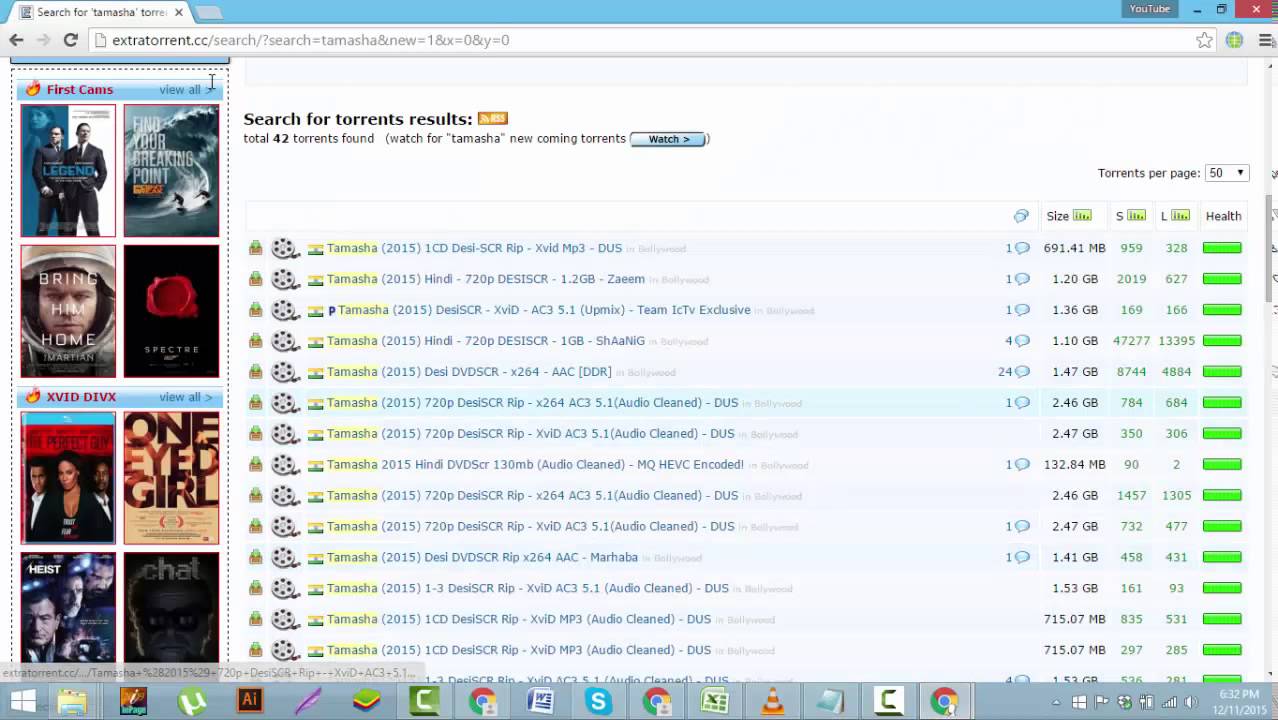Open File Explorer from the taskbar
1278x720 pixels.
pos(72,702)
